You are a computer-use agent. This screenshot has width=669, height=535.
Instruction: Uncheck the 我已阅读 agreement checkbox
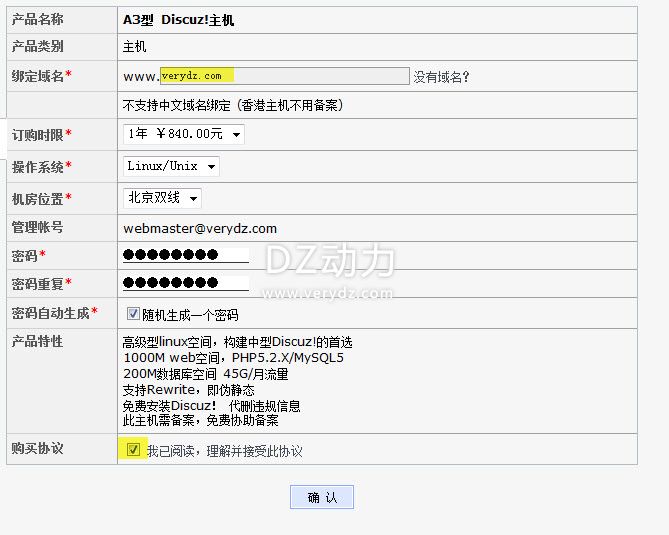pyautogui.click(x=133, y=450)
